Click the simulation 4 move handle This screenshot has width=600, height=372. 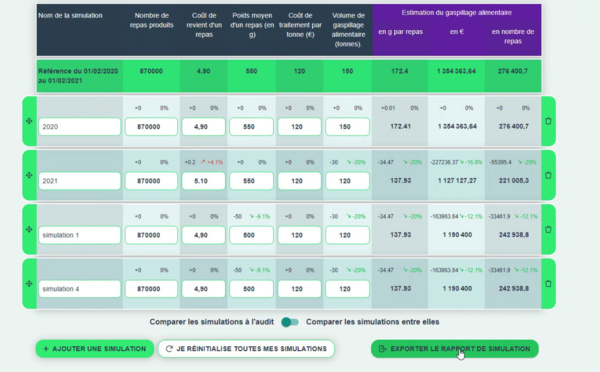29,284
